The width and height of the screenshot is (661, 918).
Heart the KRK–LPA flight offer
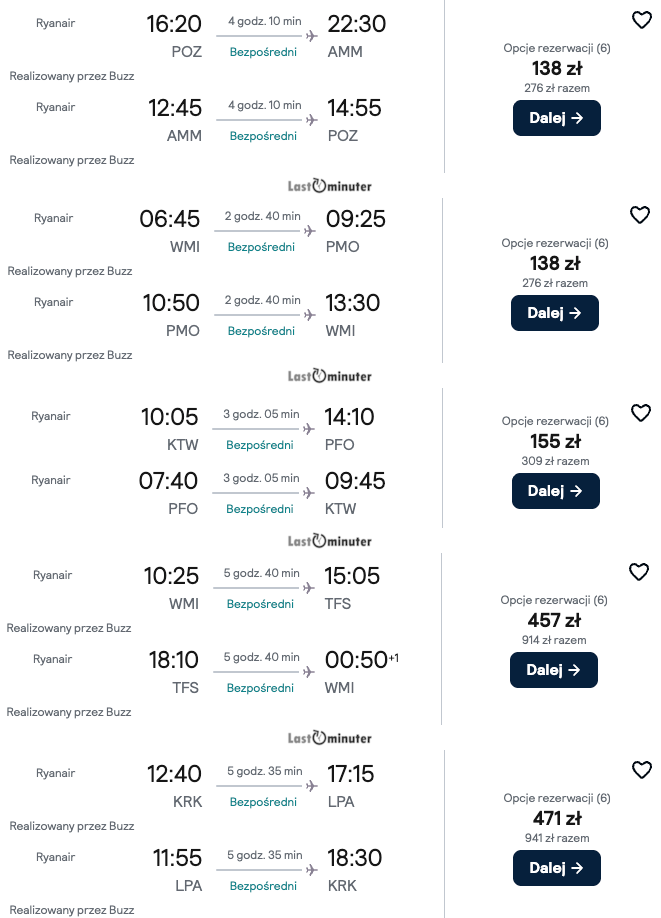[642, 770]
